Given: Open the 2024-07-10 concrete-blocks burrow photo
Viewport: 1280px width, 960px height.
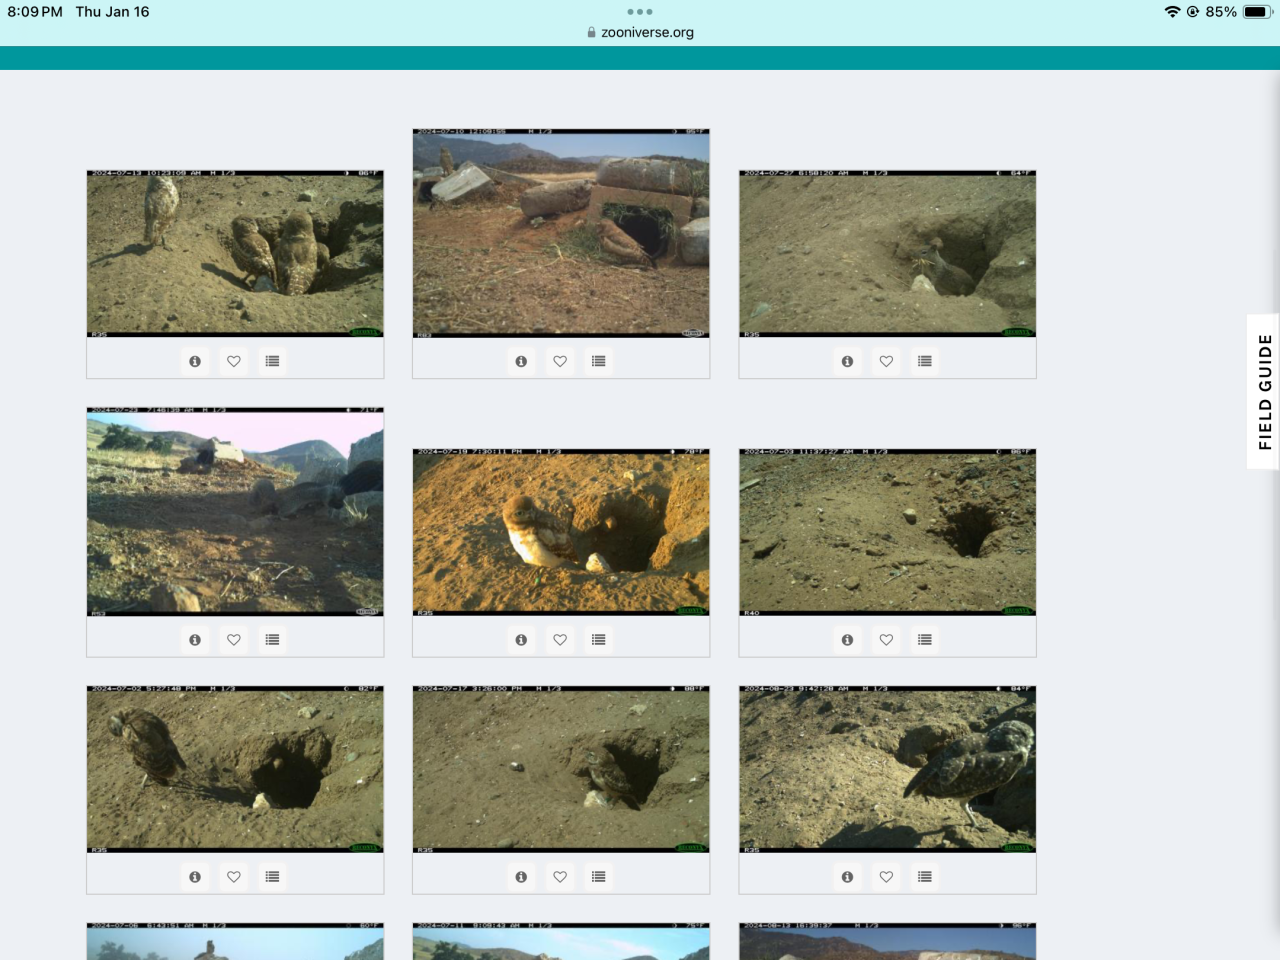Looking at the screenshot, I should pos(561,233).
